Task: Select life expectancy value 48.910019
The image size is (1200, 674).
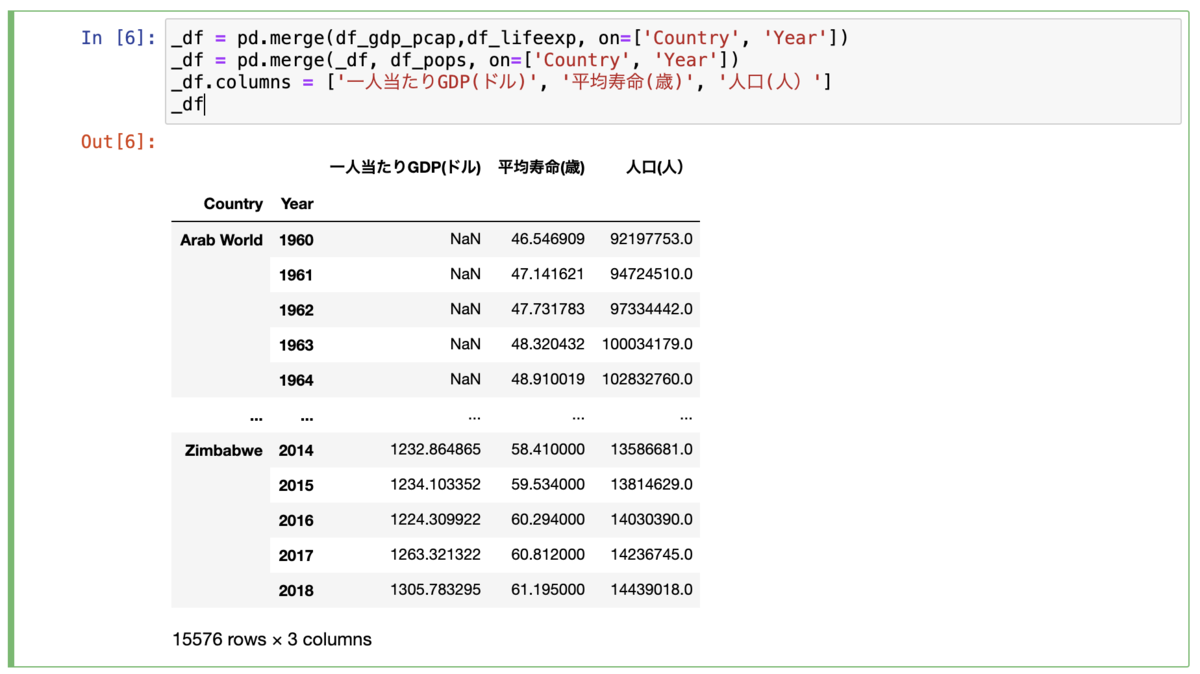Action: coord(548,379)
